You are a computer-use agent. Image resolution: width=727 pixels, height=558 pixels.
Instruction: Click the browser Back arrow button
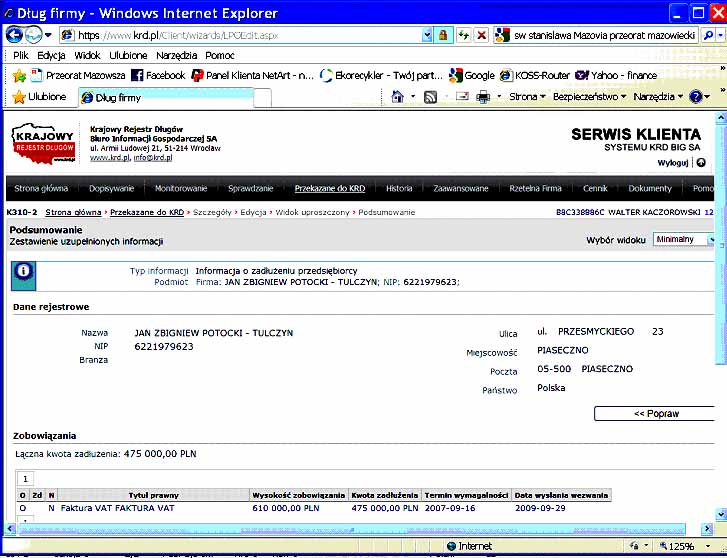(x=14, y=35)
